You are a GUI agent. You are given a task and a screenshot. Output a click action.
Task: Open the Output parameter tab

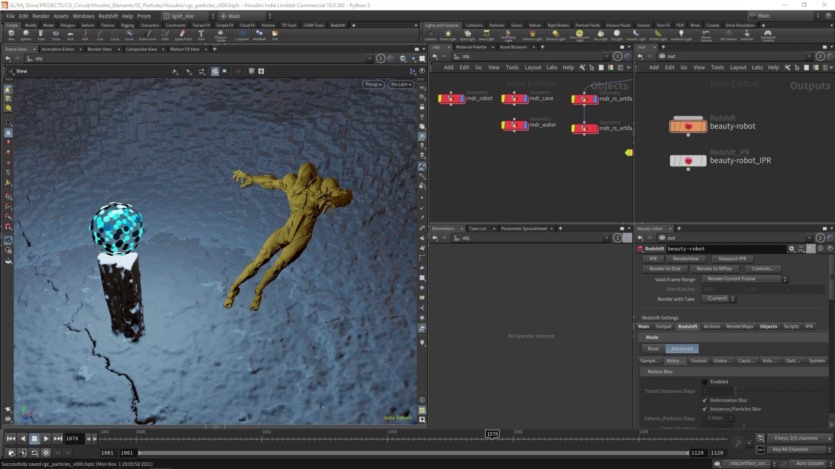click(663, 326)
